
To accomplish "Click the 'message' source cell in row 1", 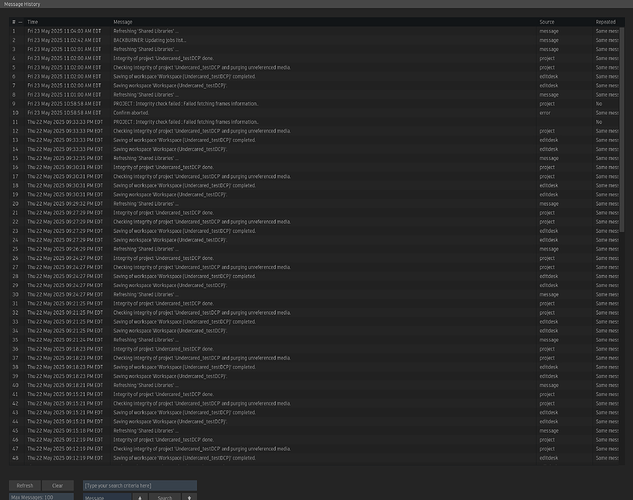I will [549, 31].
